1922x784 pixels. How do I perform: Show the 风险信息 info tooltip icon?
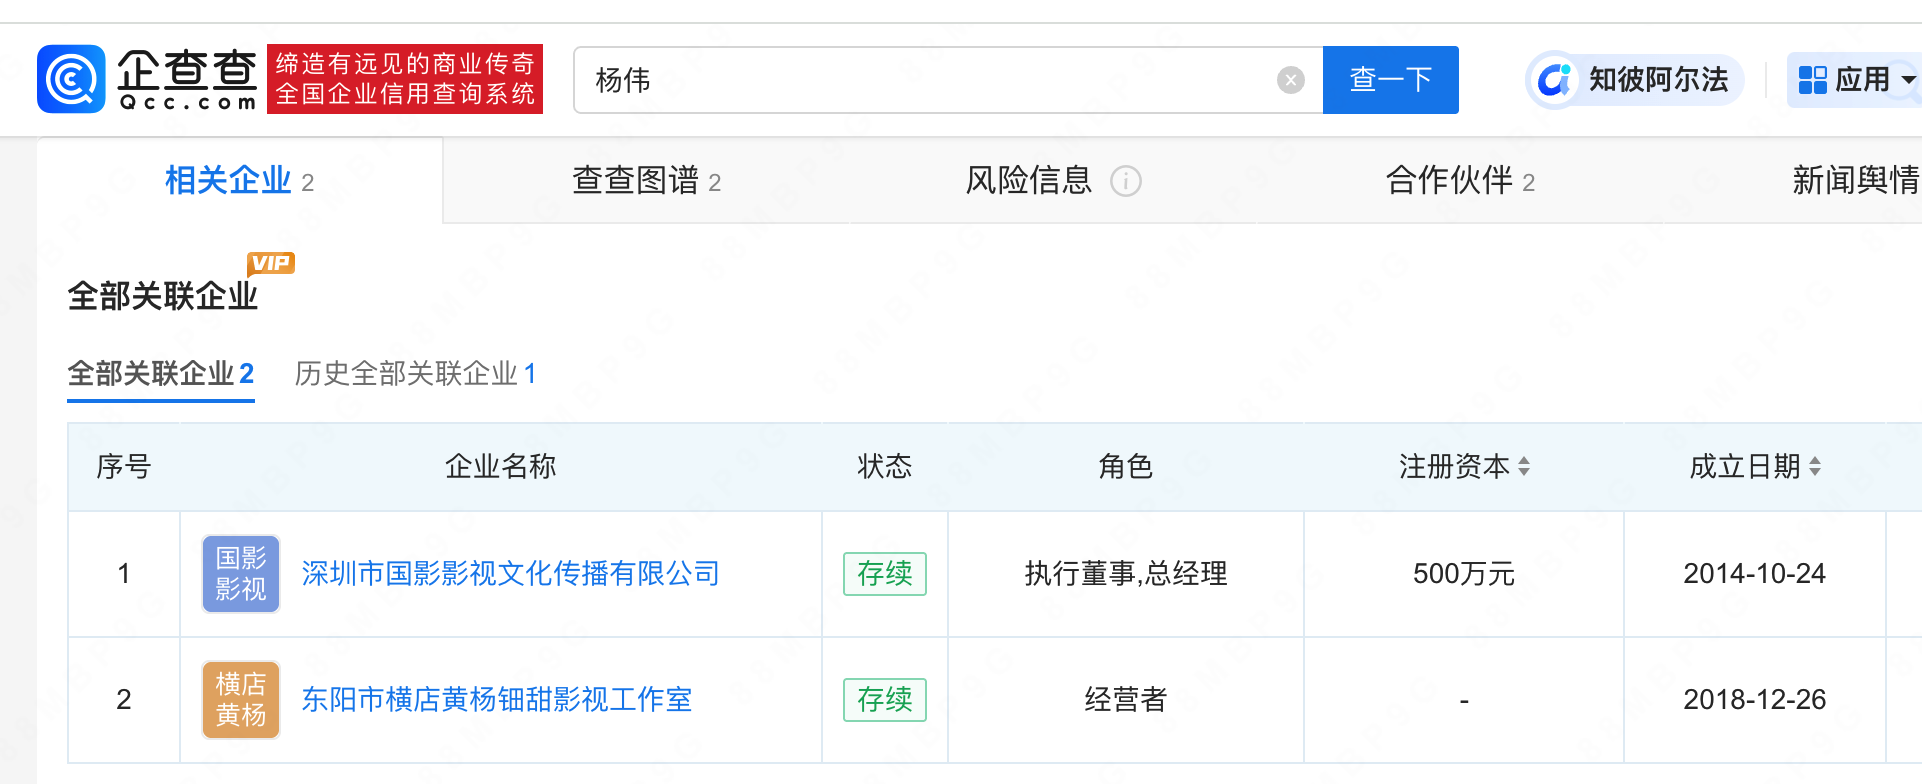[x=1125, y=181]
